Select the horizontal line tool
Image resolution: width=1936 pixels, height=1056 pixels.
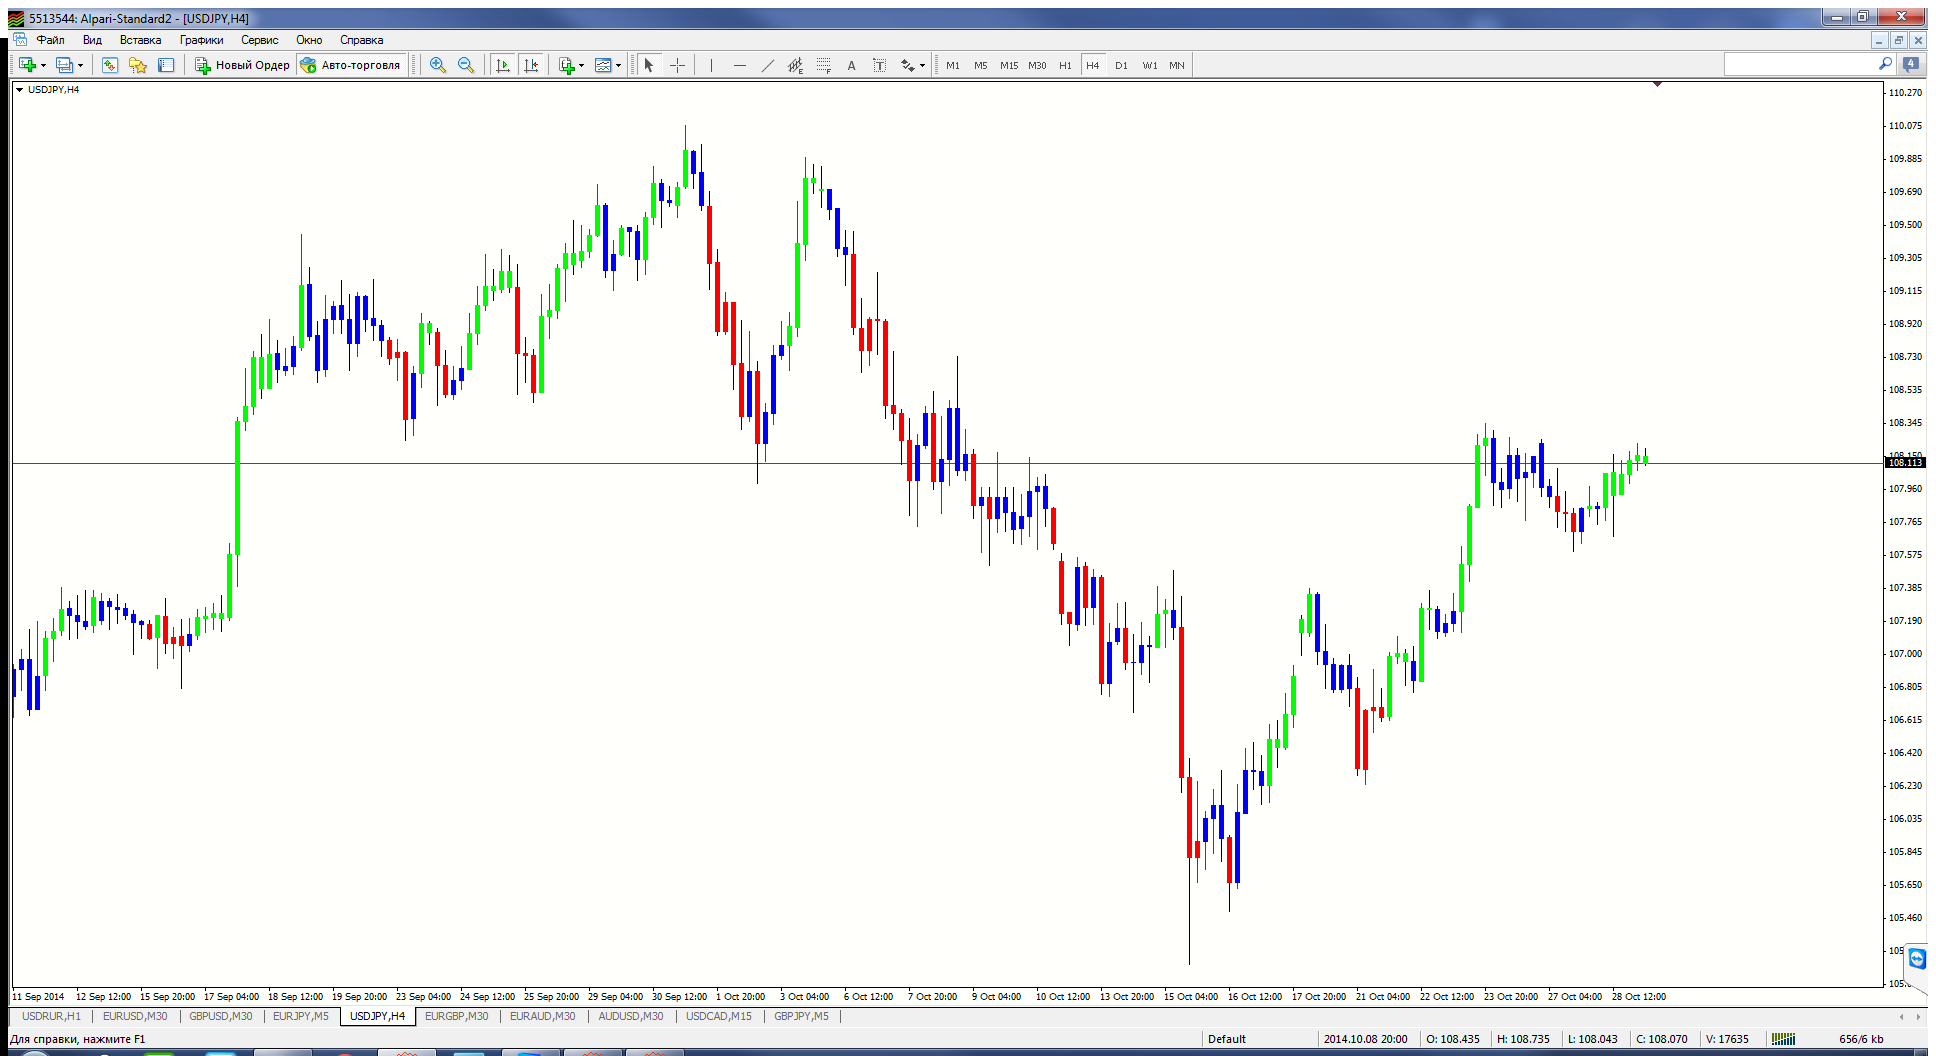pos(740,65)
